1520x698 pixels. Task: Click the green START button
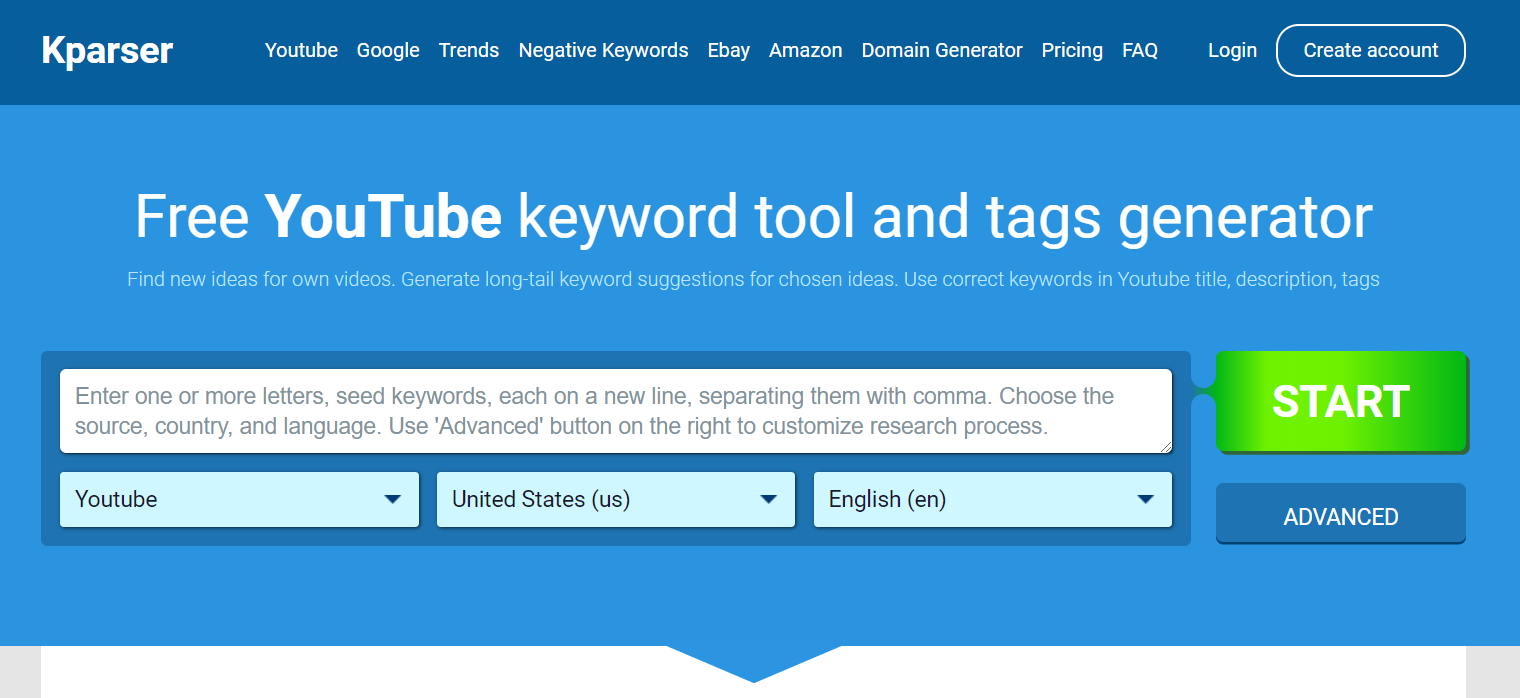1341,402
